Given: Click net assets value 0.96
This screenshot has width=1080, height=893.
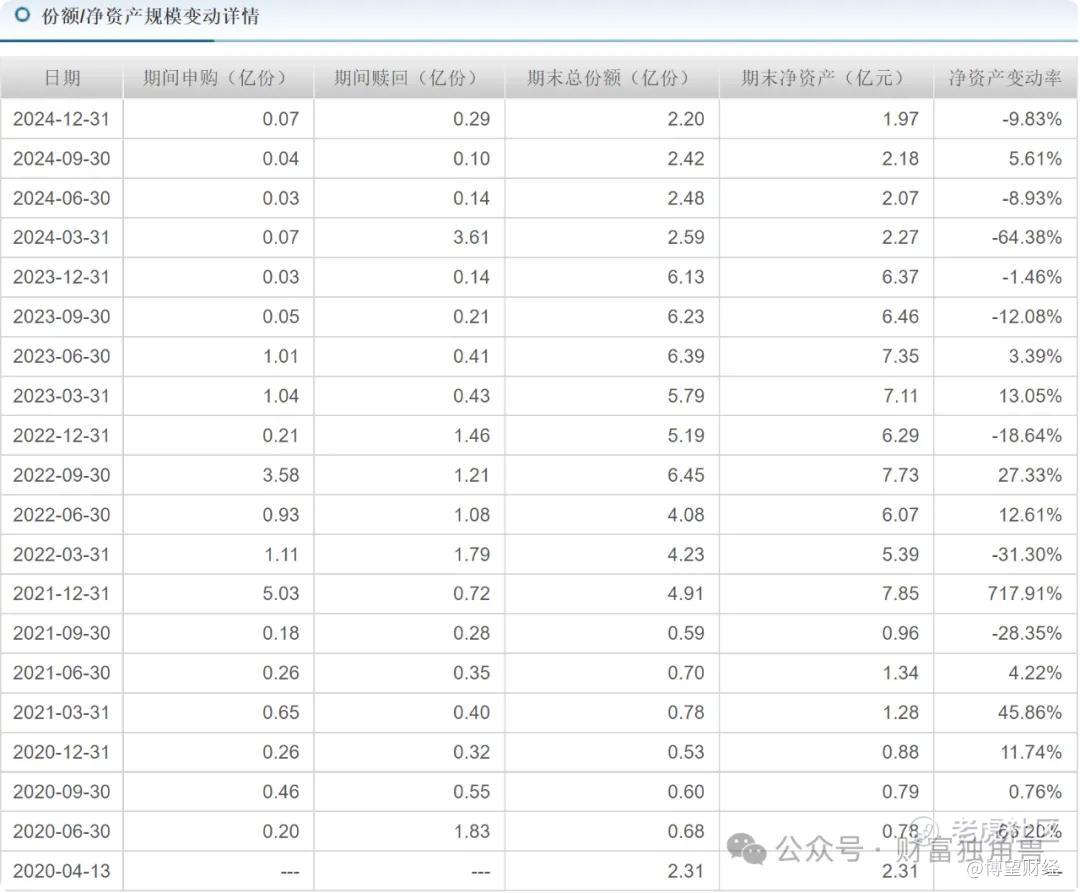Looking at the screenshot, I should pos(900,633).
